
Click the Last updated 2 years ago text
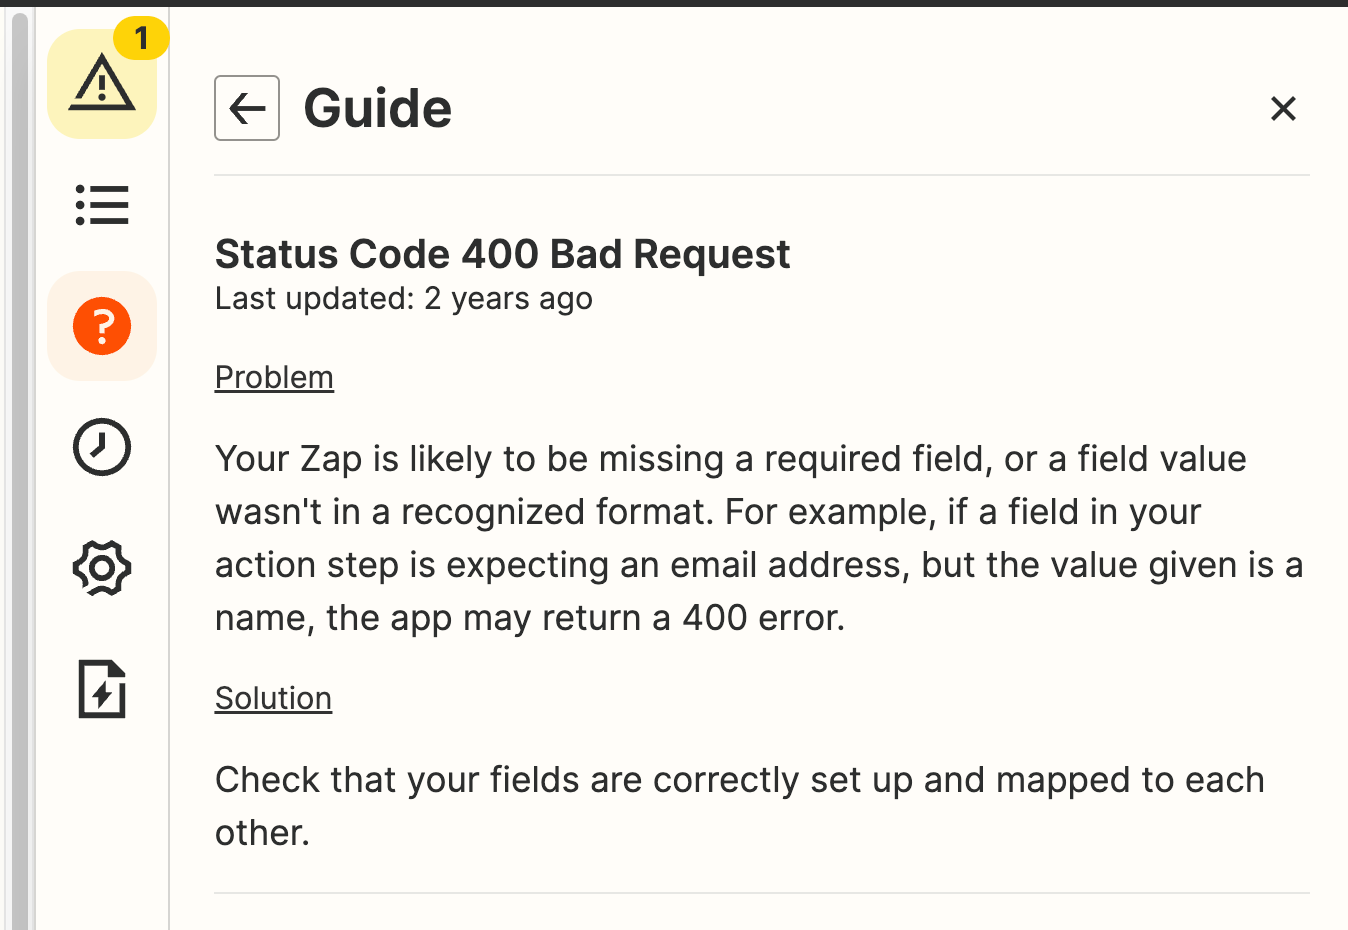tap(404, 299)
